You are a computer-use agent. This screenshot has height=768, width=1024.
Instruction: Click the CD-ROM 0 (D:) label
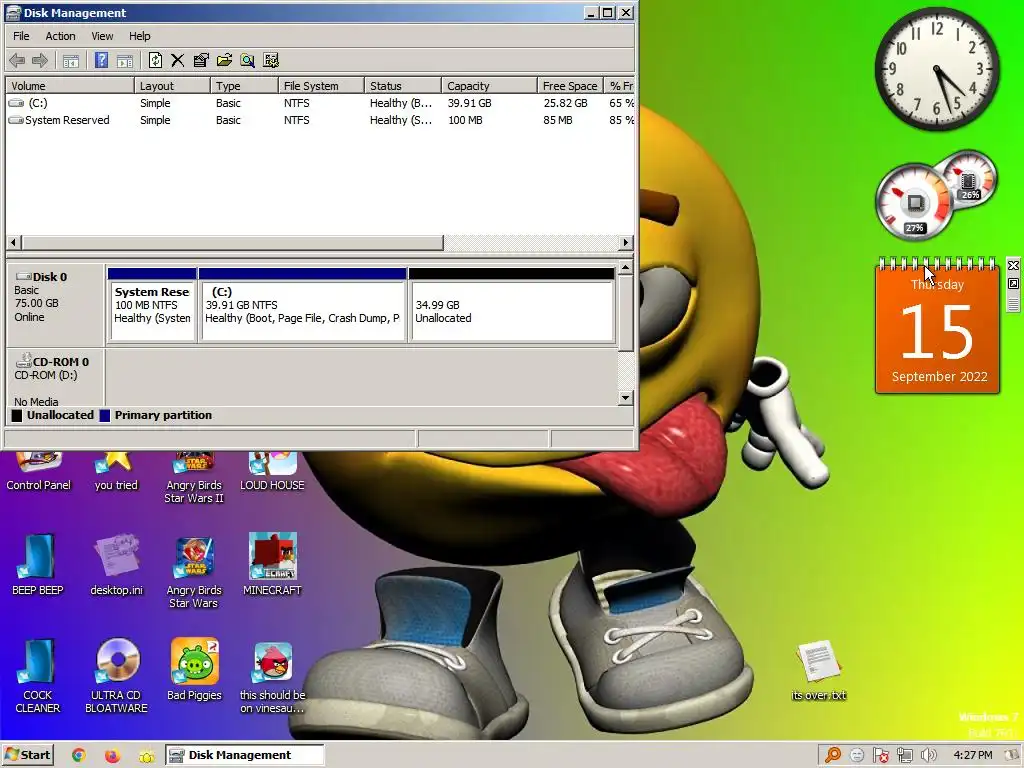click(55, 378)
